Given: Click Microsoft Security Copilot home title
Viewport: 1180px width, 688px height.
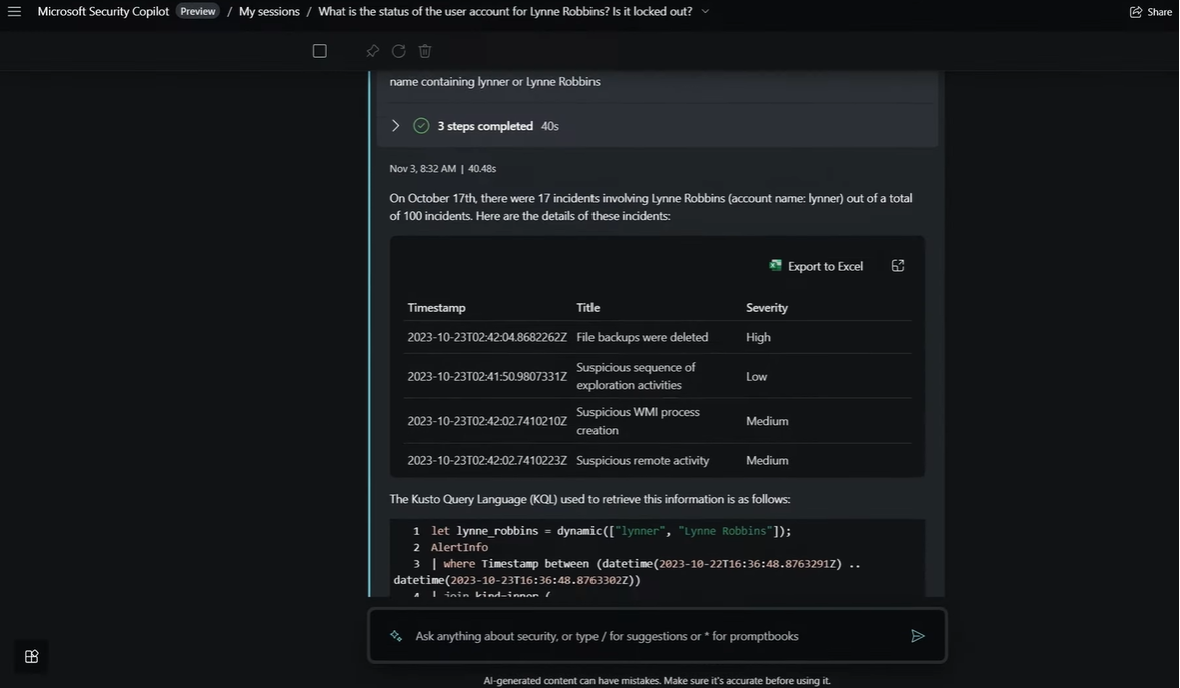Looking at the screenshot, I should (x=103, y=11).
